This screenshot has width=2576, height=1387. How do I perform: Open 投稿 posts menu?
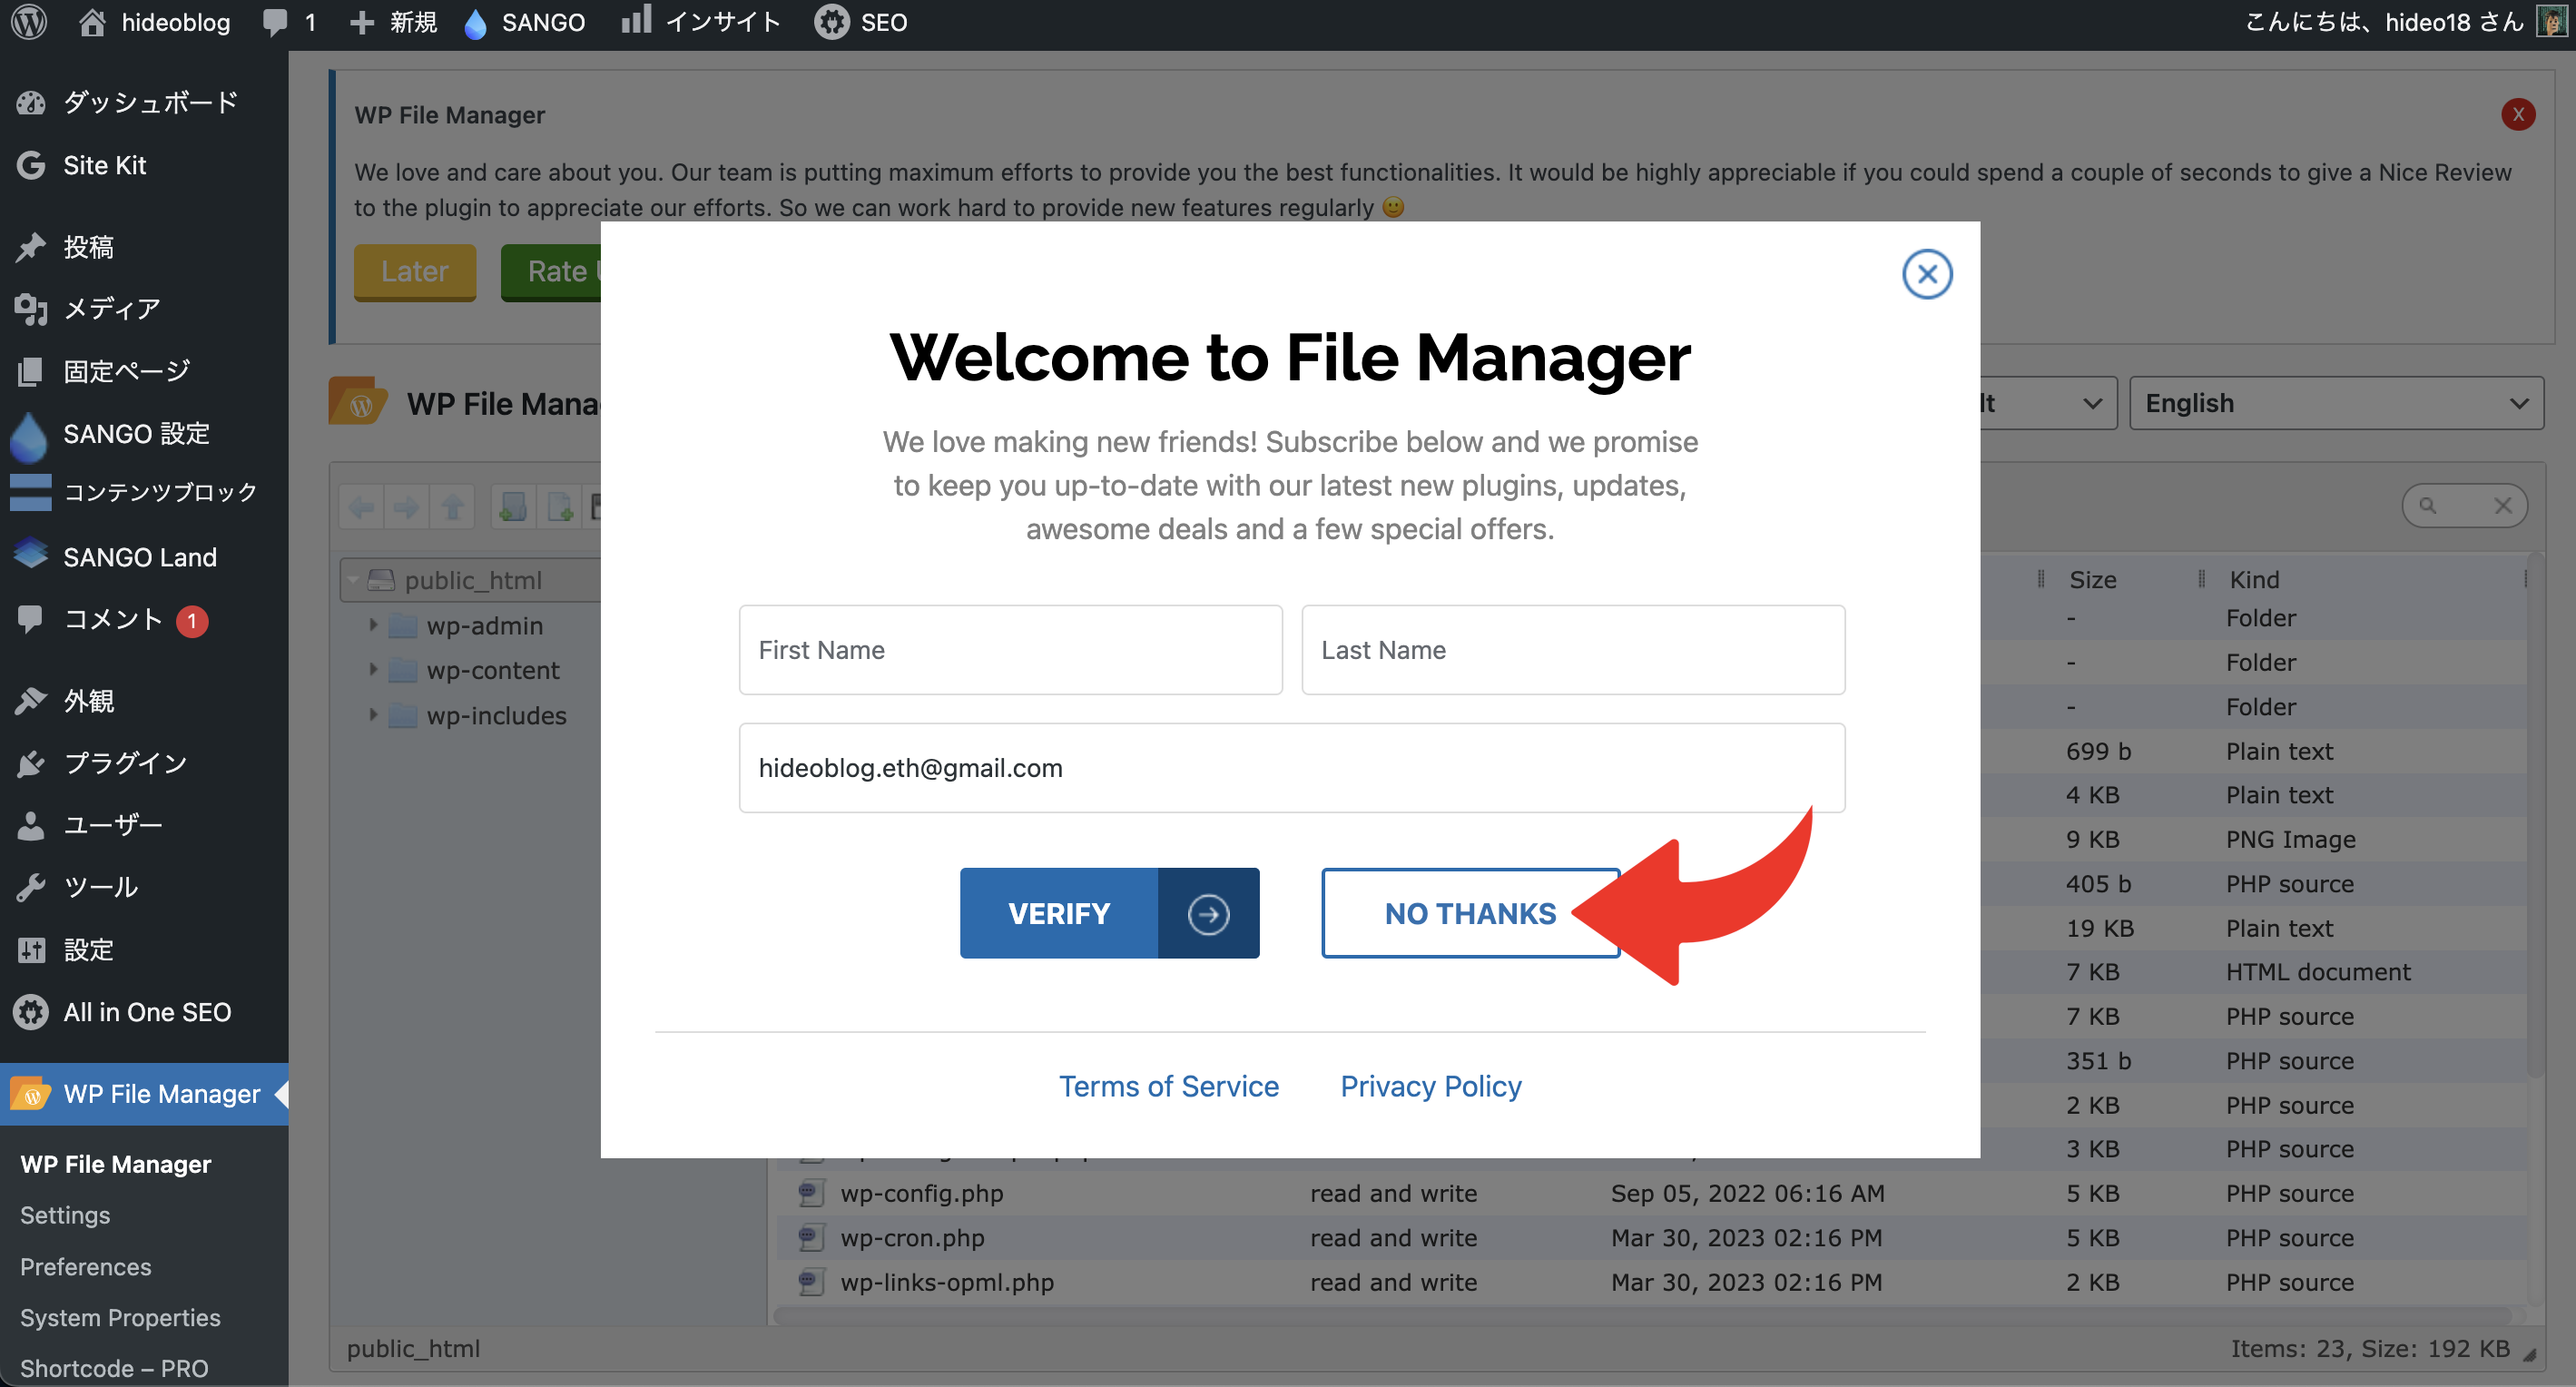coord(144,247)
